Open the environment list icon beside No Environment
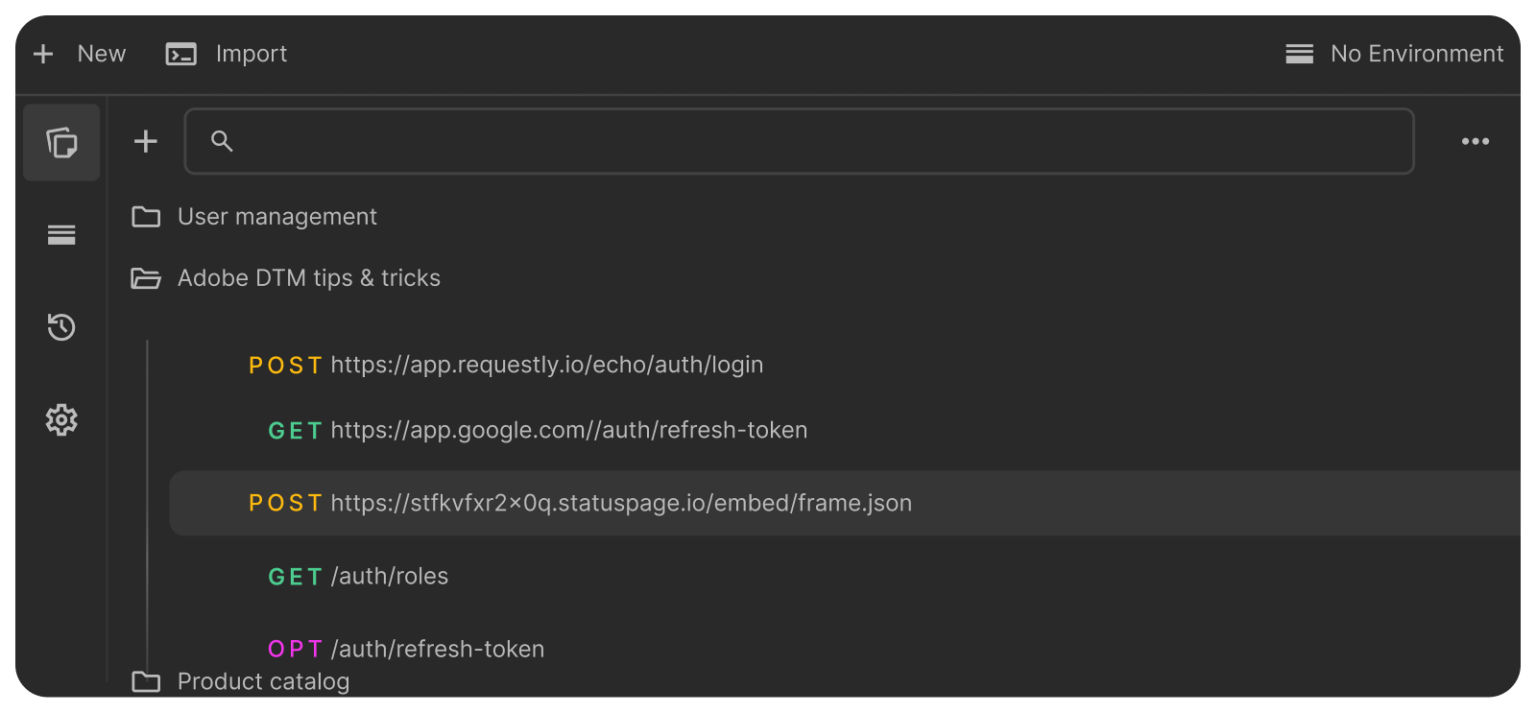 [1299, 53]
